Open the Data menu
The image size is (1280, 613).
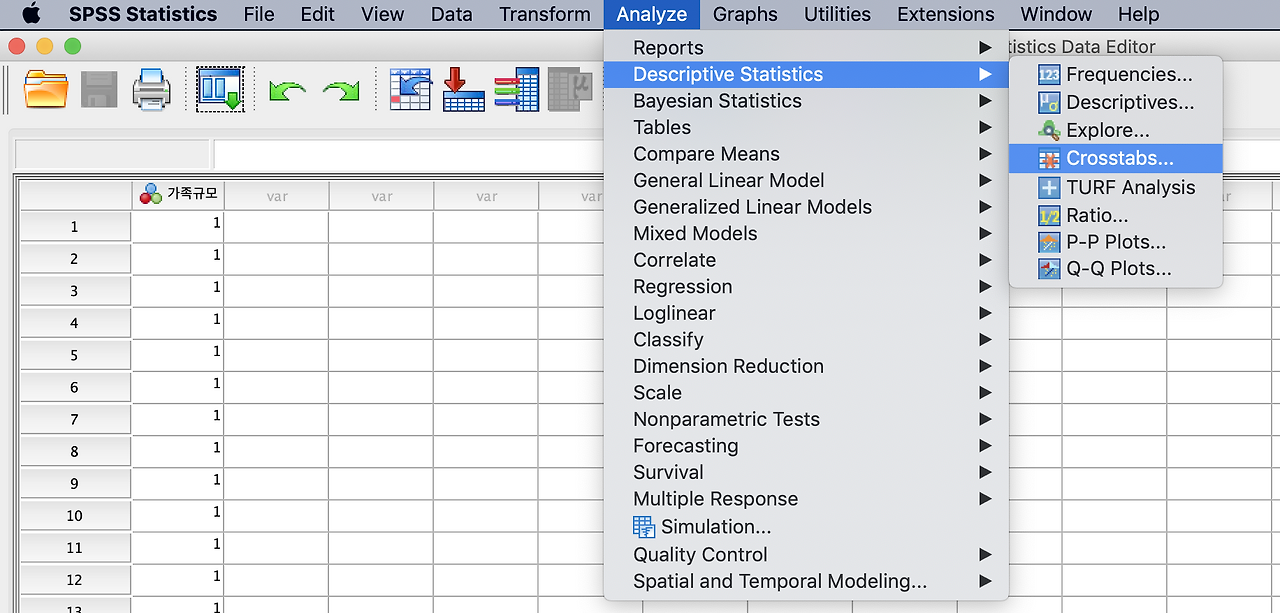coord(452,14)
